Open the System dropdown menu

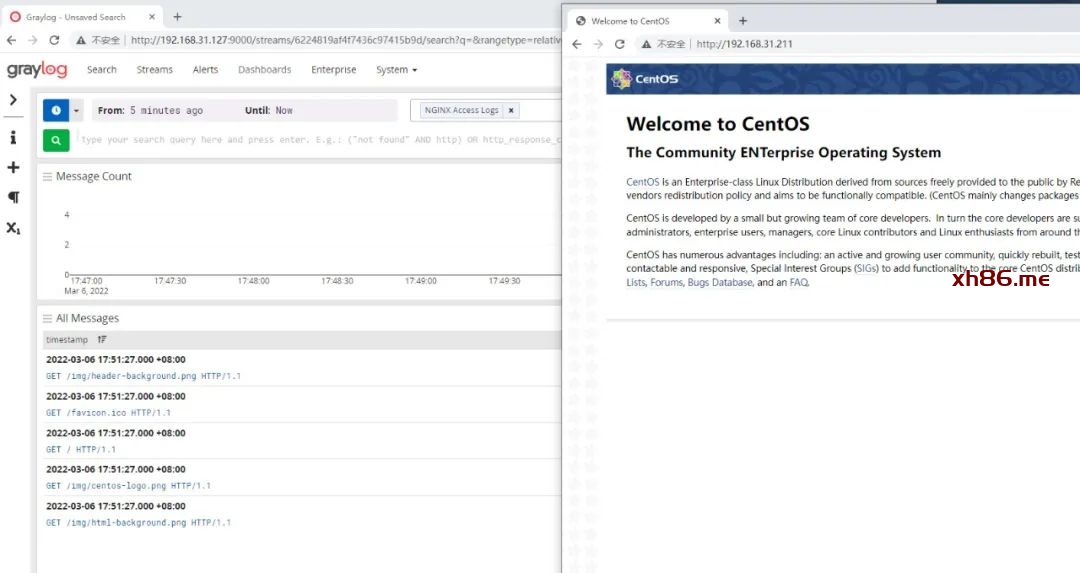coord(396,70)
